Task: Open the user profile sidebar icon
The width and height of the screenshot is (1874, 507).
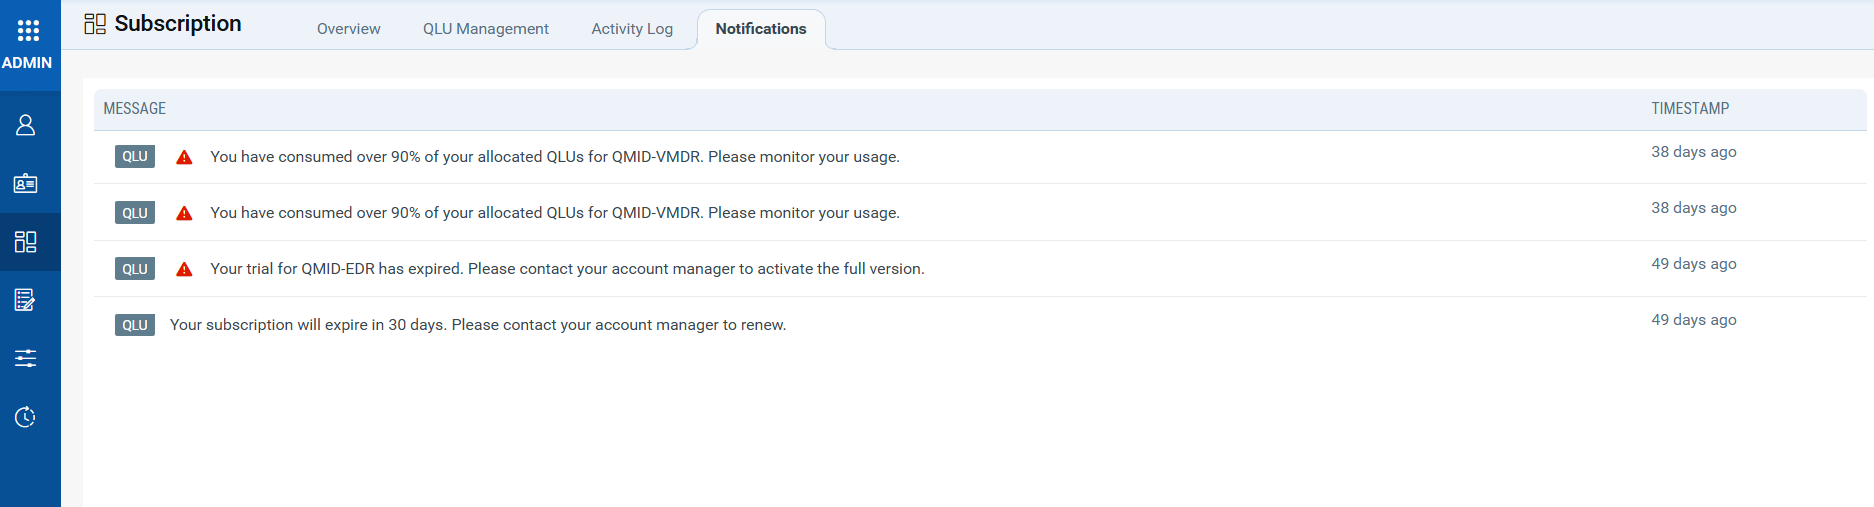Action: pos(26,125)
